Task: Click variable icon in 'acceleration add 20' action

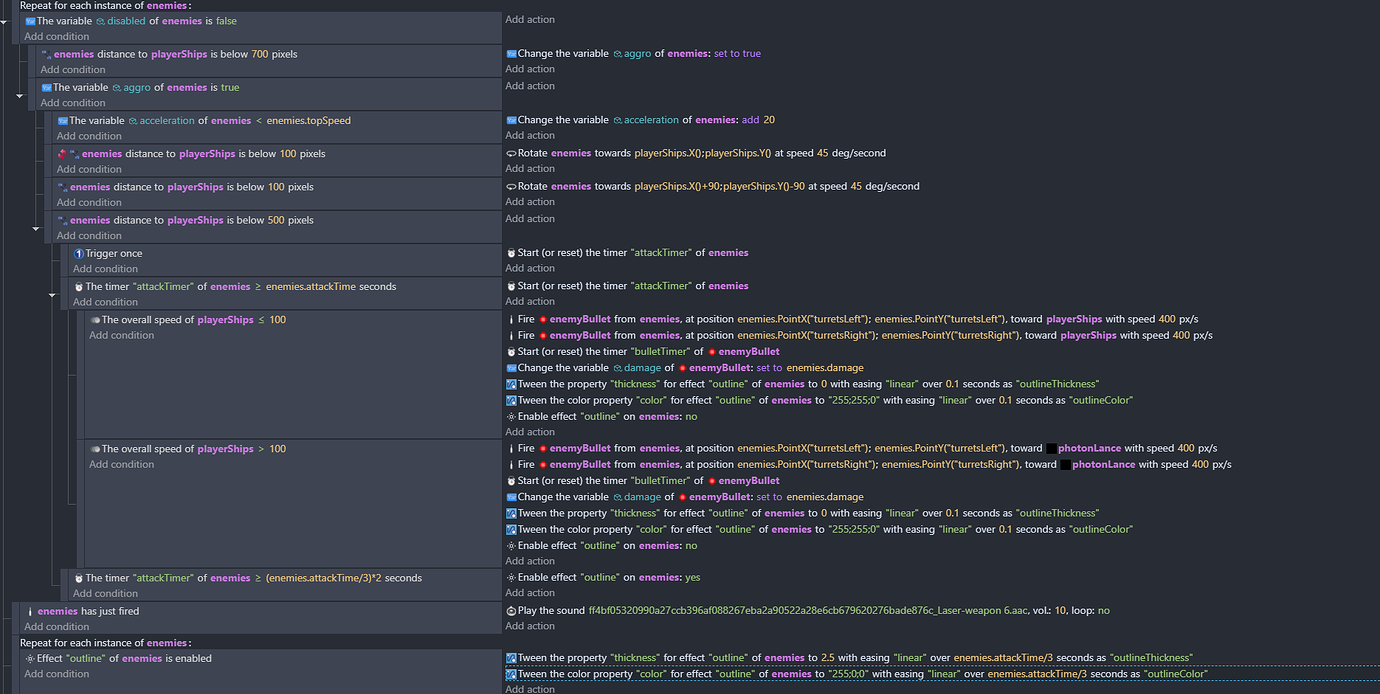Action: [x=511, y=120]
